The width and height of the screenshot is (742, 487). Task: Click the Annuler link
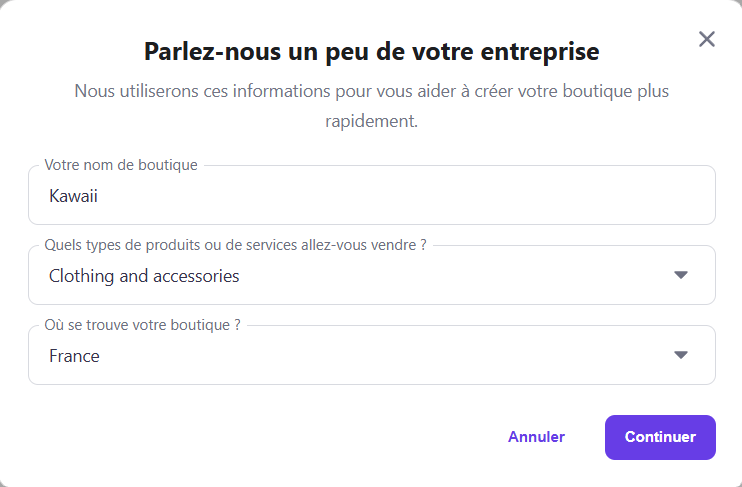tap(536, 437)
